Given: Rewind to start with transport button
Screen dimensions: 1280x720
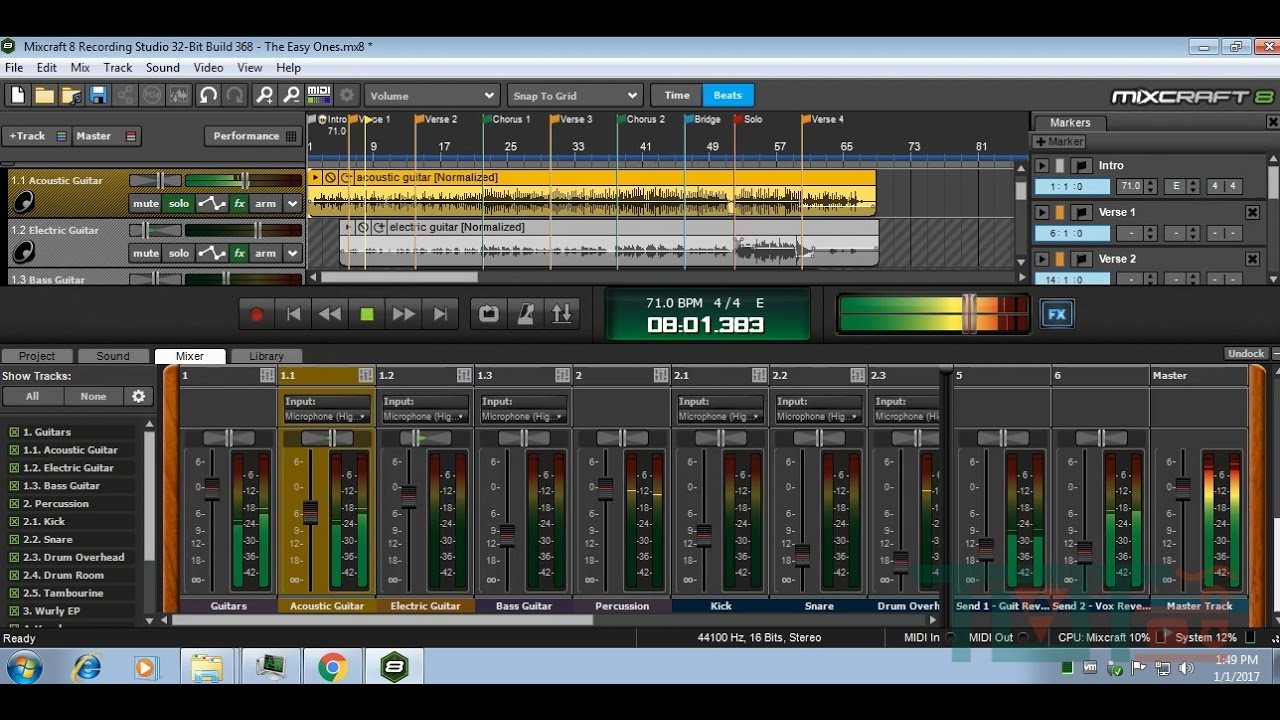Looking at the screenshot, I should pos(293,314).
